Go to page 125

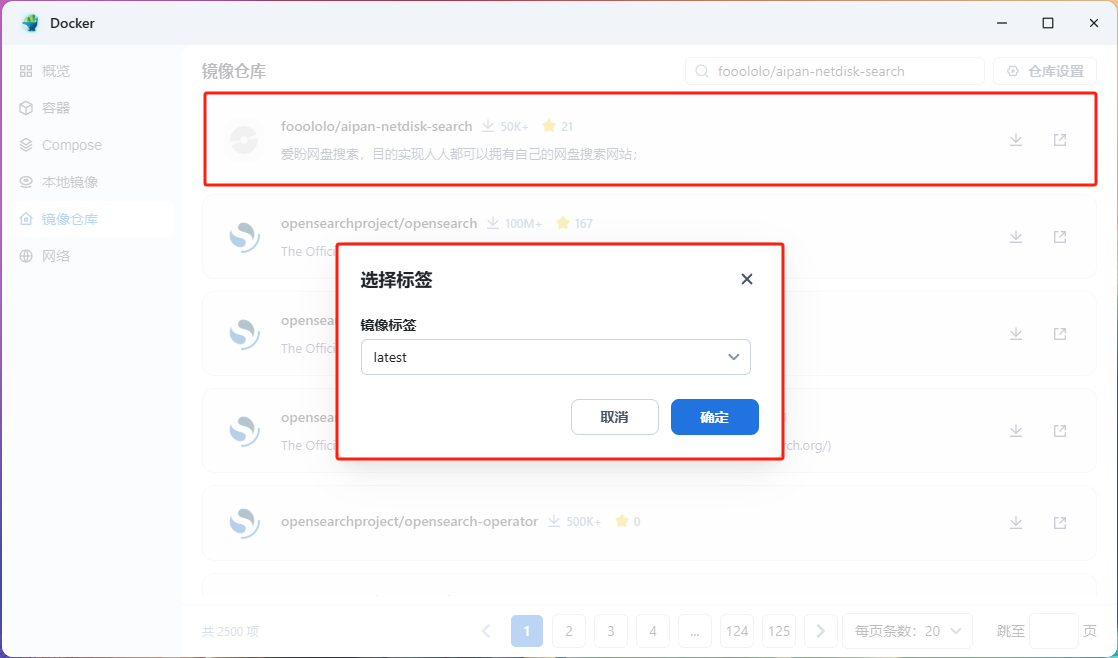click(x=779, y=631)
